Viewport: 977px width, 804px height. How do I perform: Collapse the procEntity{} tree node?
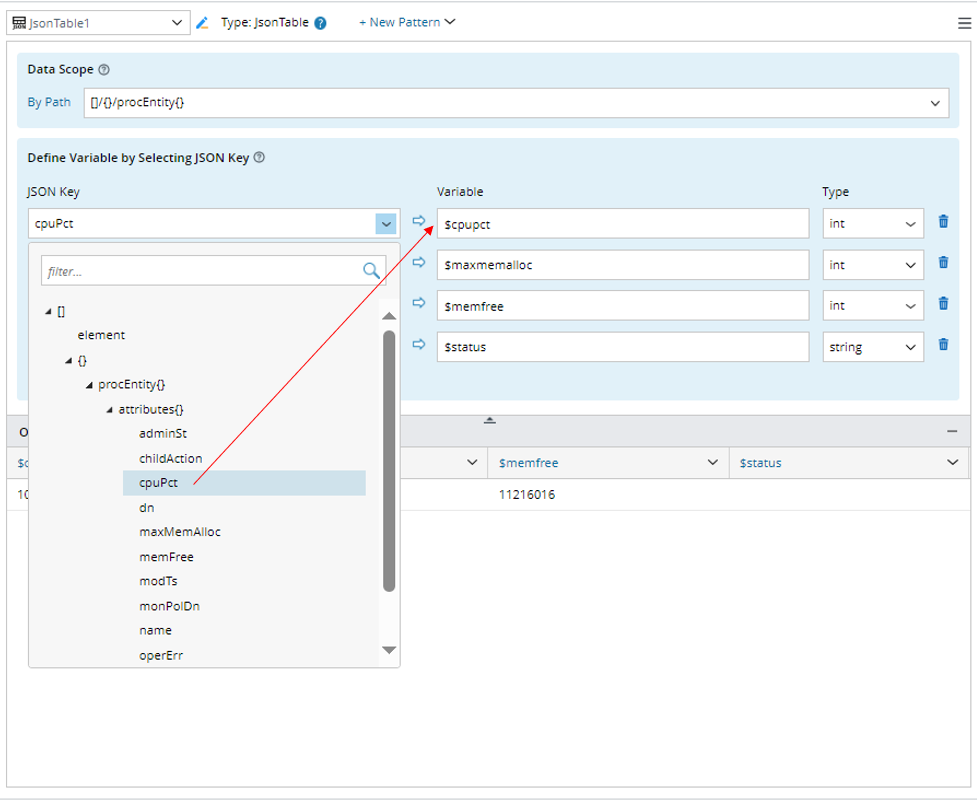89,385
